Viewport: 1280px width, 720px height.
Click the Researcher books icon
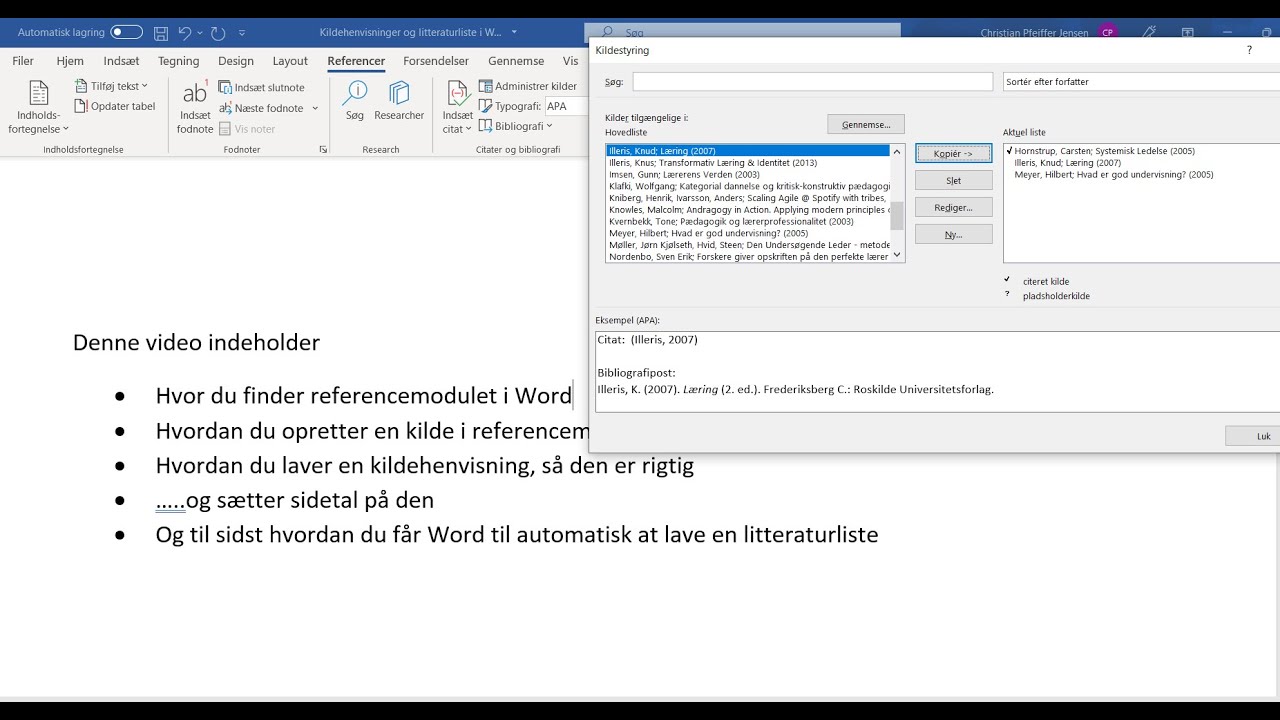pos(399,93)
